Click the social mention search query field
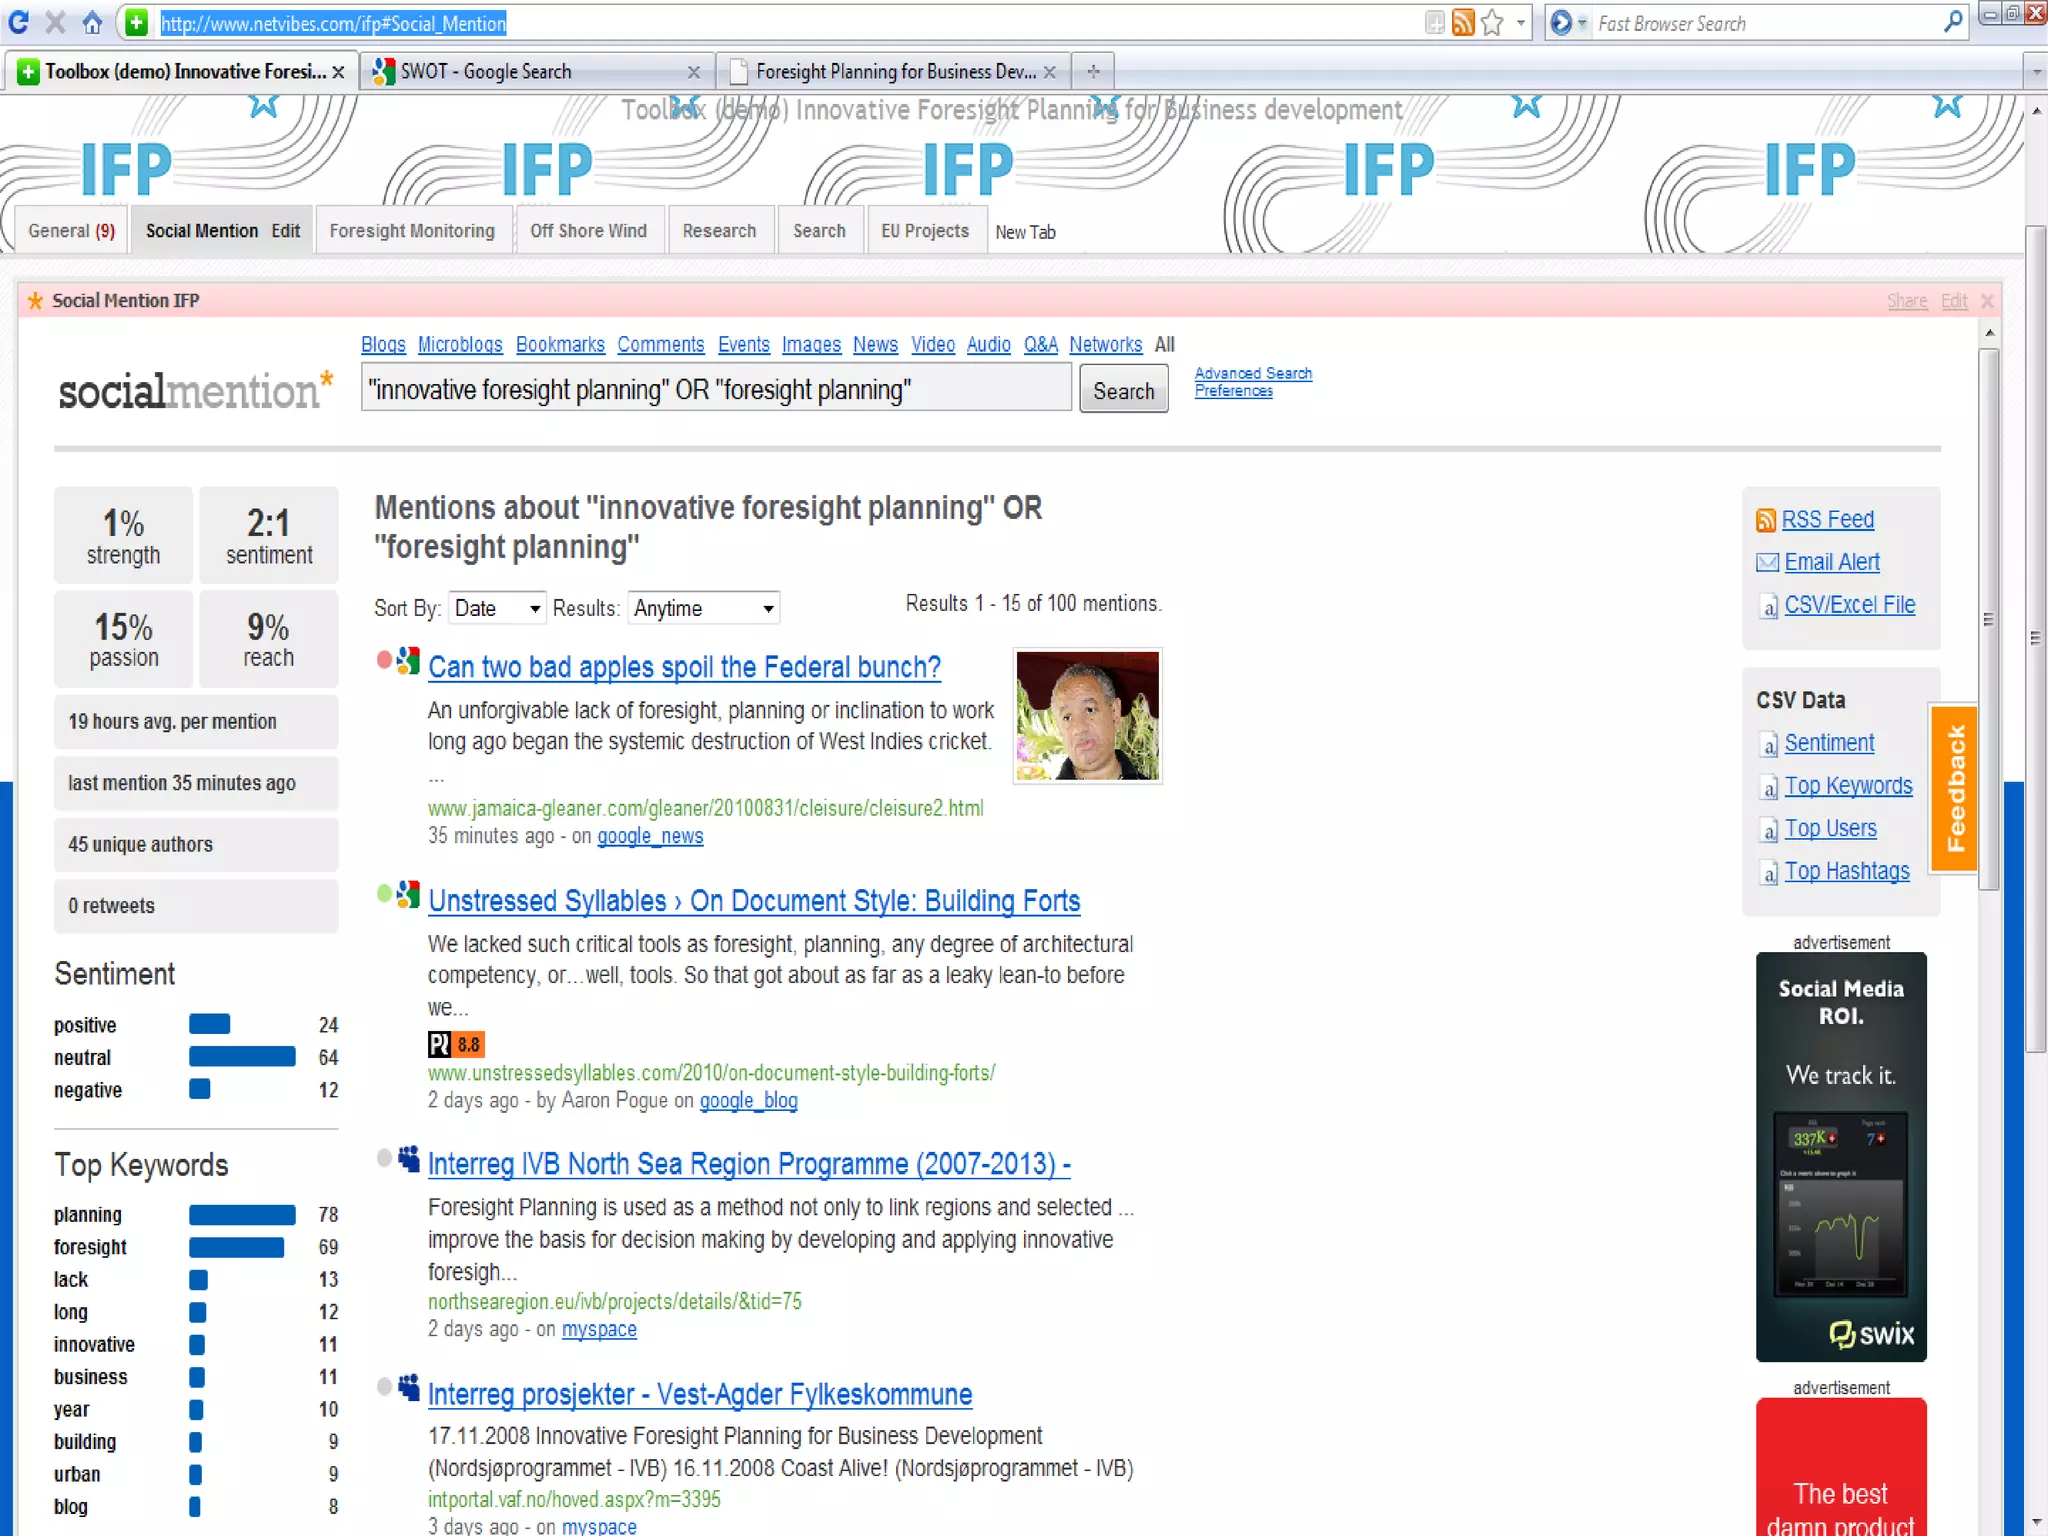The height and width of the screenshot is (1536, 2048). tap(715, 390)
